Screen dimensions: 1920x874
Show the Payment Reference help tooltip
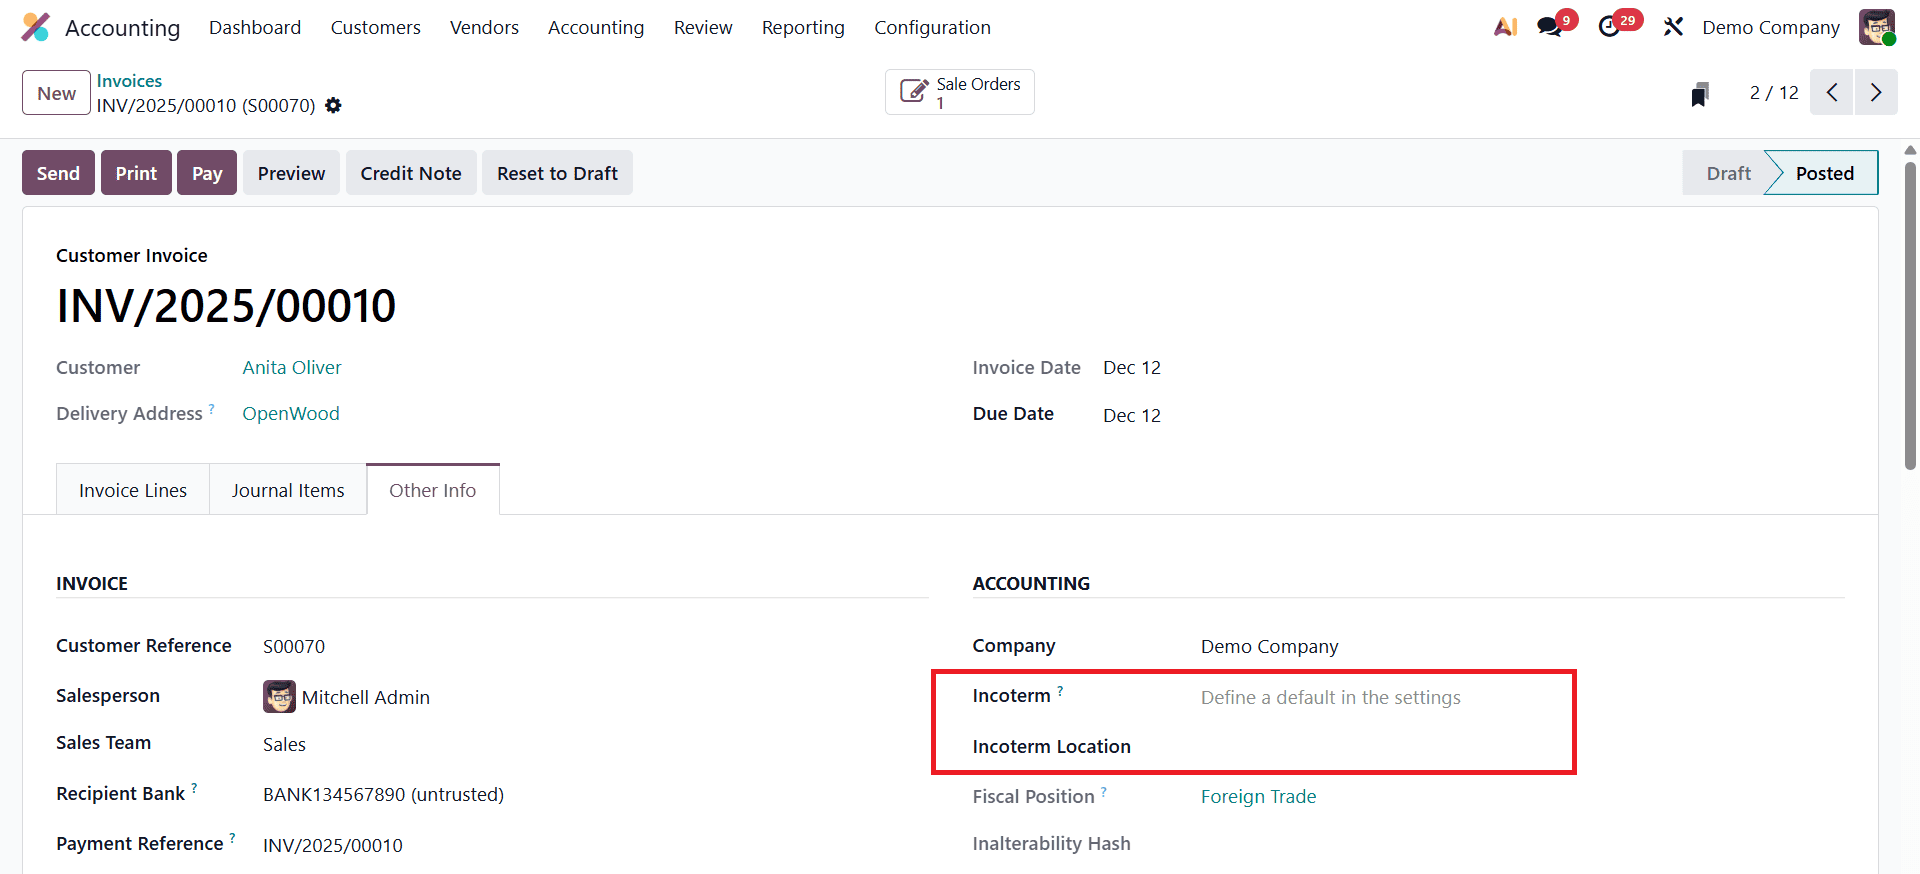point(232,838)
